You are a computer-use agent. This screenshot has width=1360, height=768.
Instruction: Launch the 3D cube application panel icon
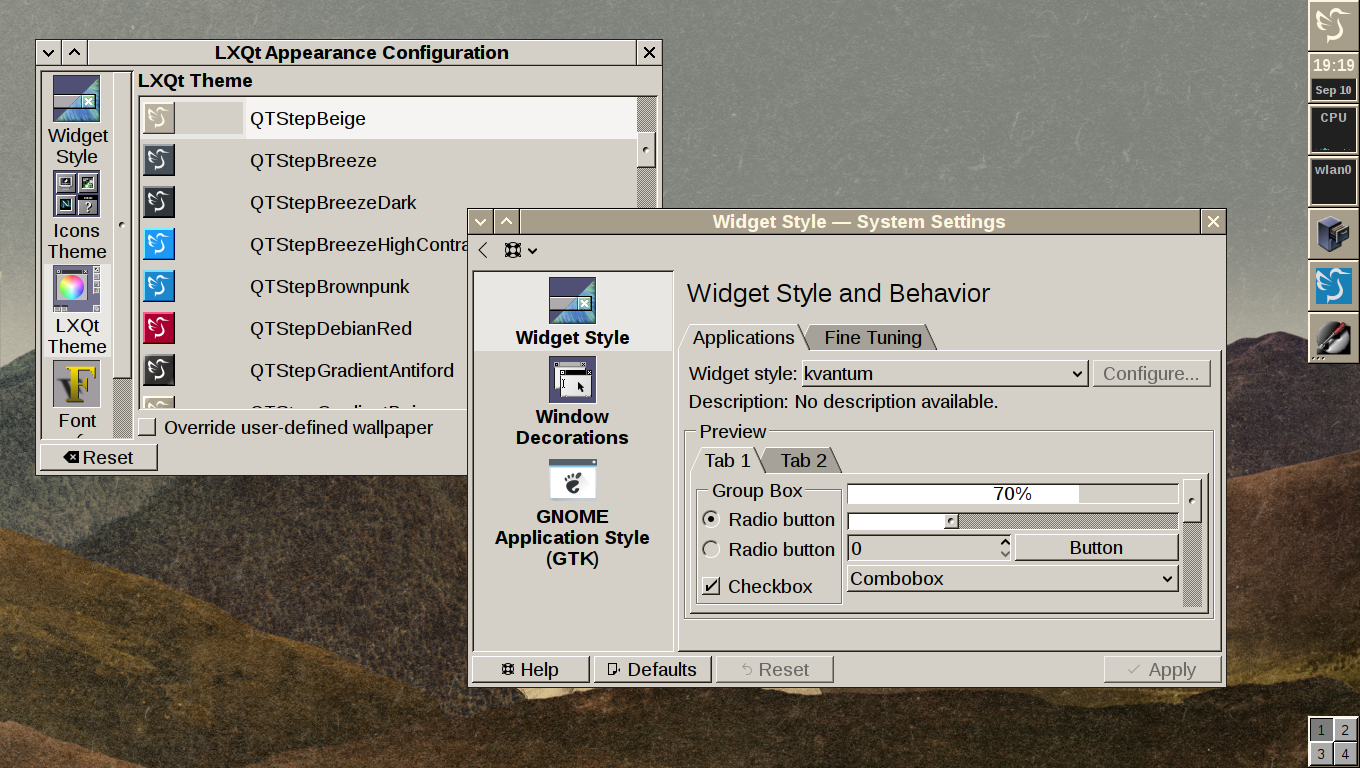click(1333, 234)
